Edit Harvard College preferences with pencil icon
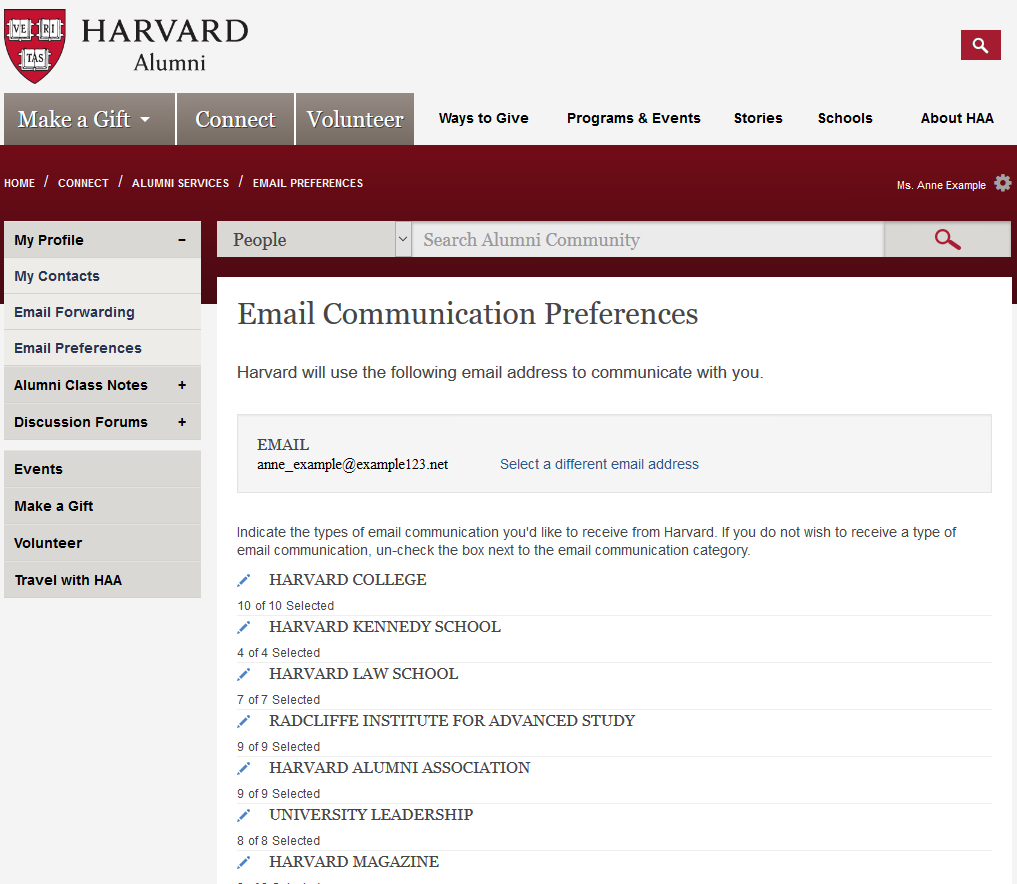 click(244, 580)
